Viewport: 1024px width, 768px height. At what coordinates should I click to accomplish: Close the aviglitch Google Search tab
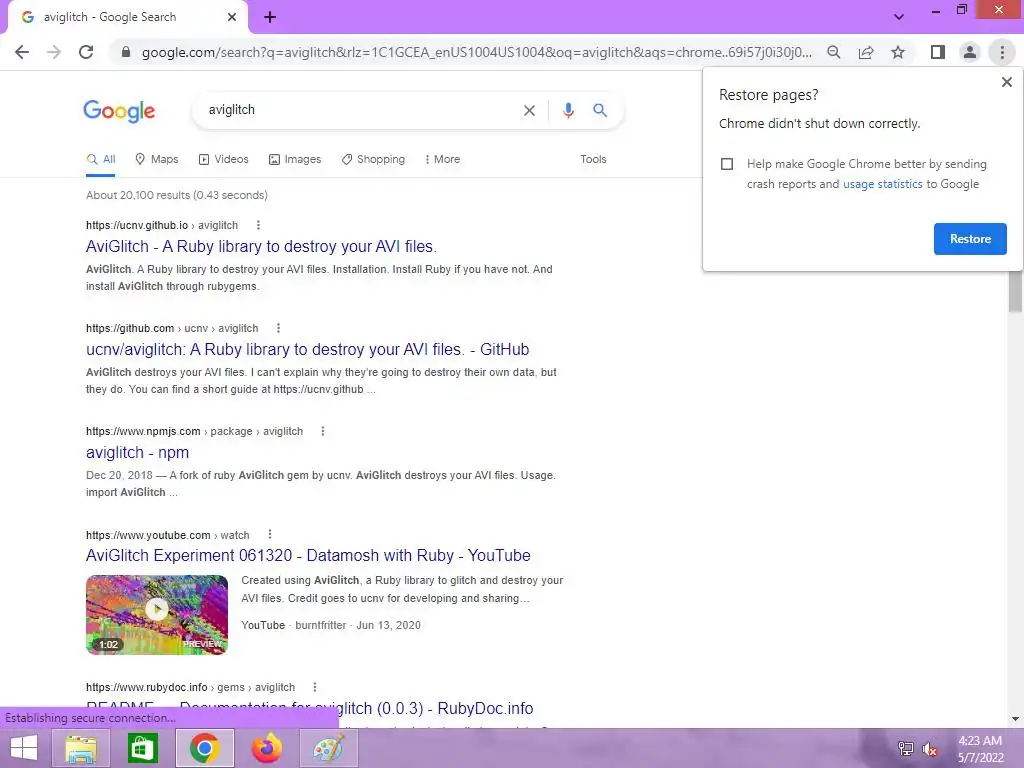(232, 17)
